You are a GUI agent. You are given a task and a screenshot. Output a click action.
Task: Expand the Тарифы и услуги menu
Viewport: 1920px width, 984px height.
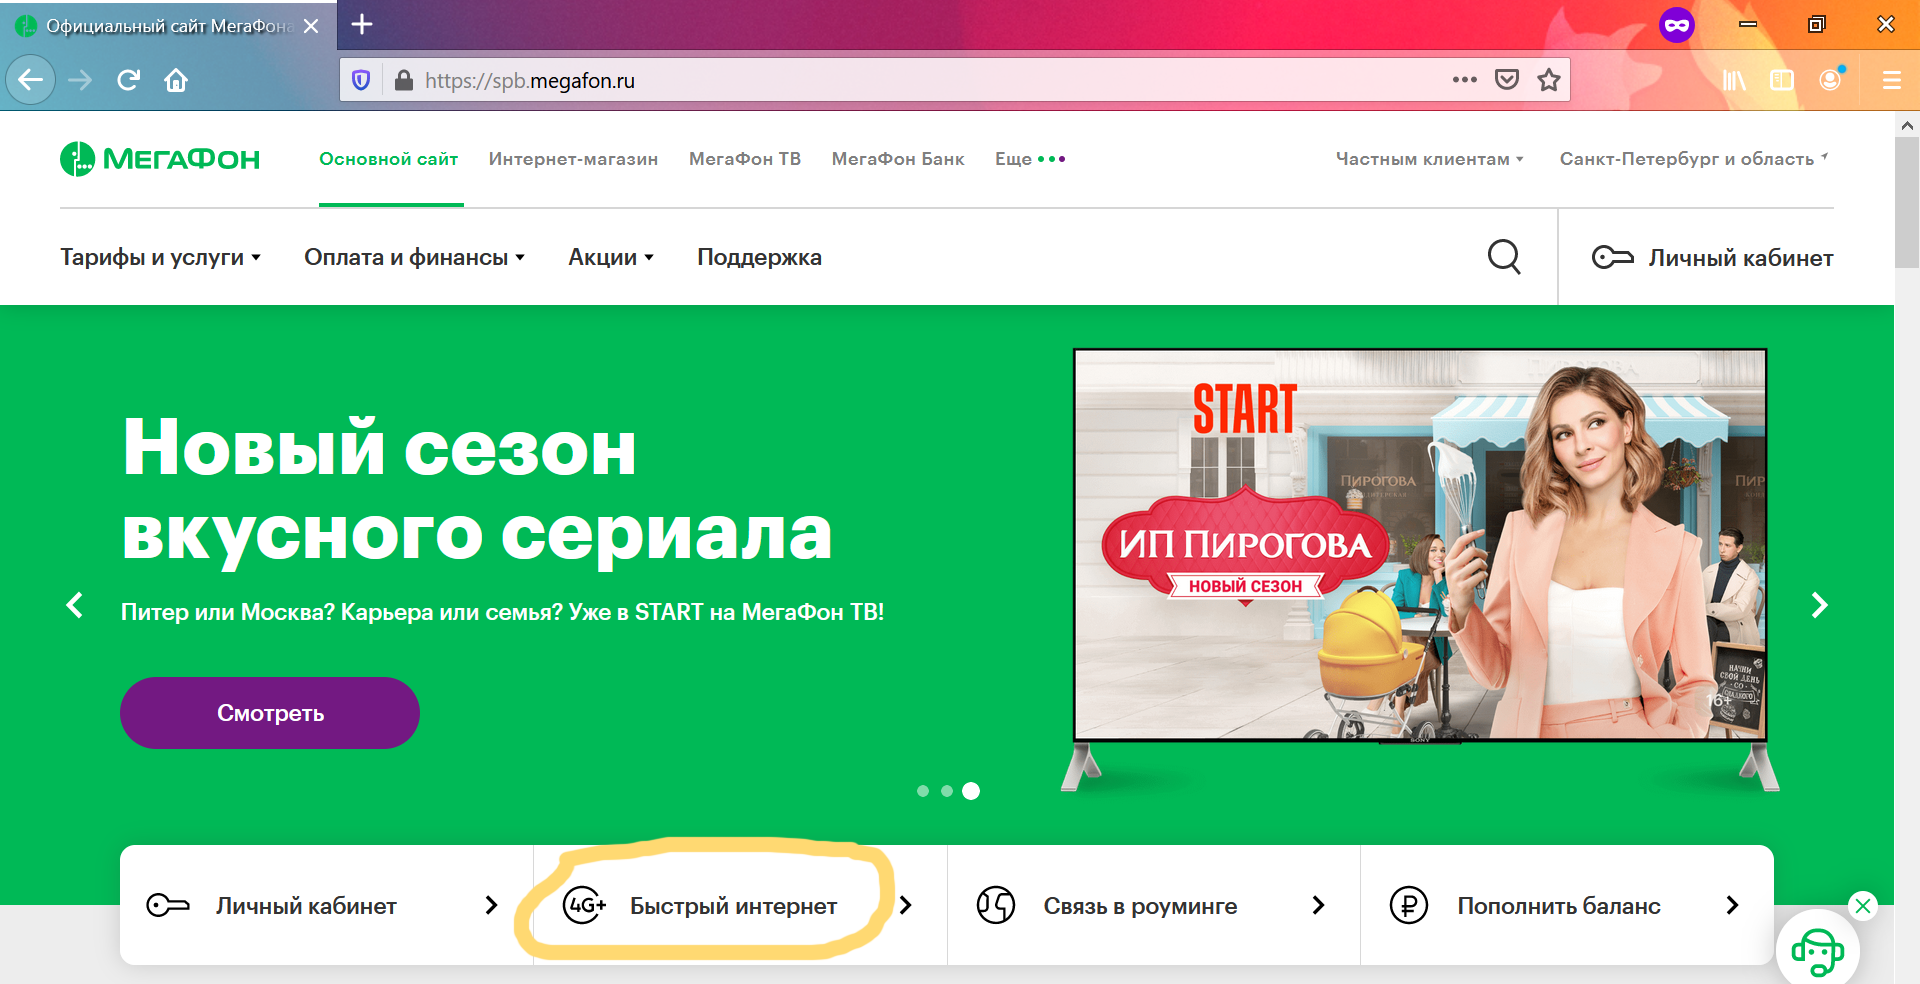click(x=160, y=257)
